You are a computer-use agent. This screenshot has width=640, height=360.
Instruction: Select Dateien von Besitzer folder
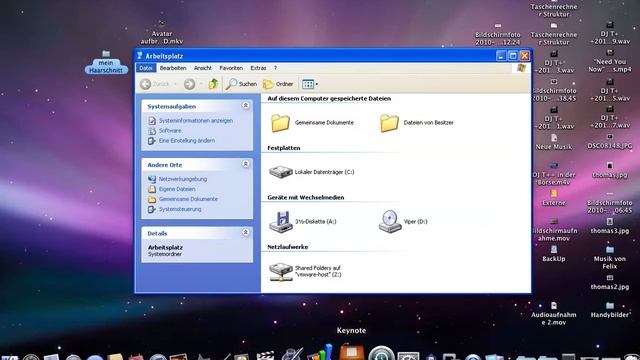(389, 123)
